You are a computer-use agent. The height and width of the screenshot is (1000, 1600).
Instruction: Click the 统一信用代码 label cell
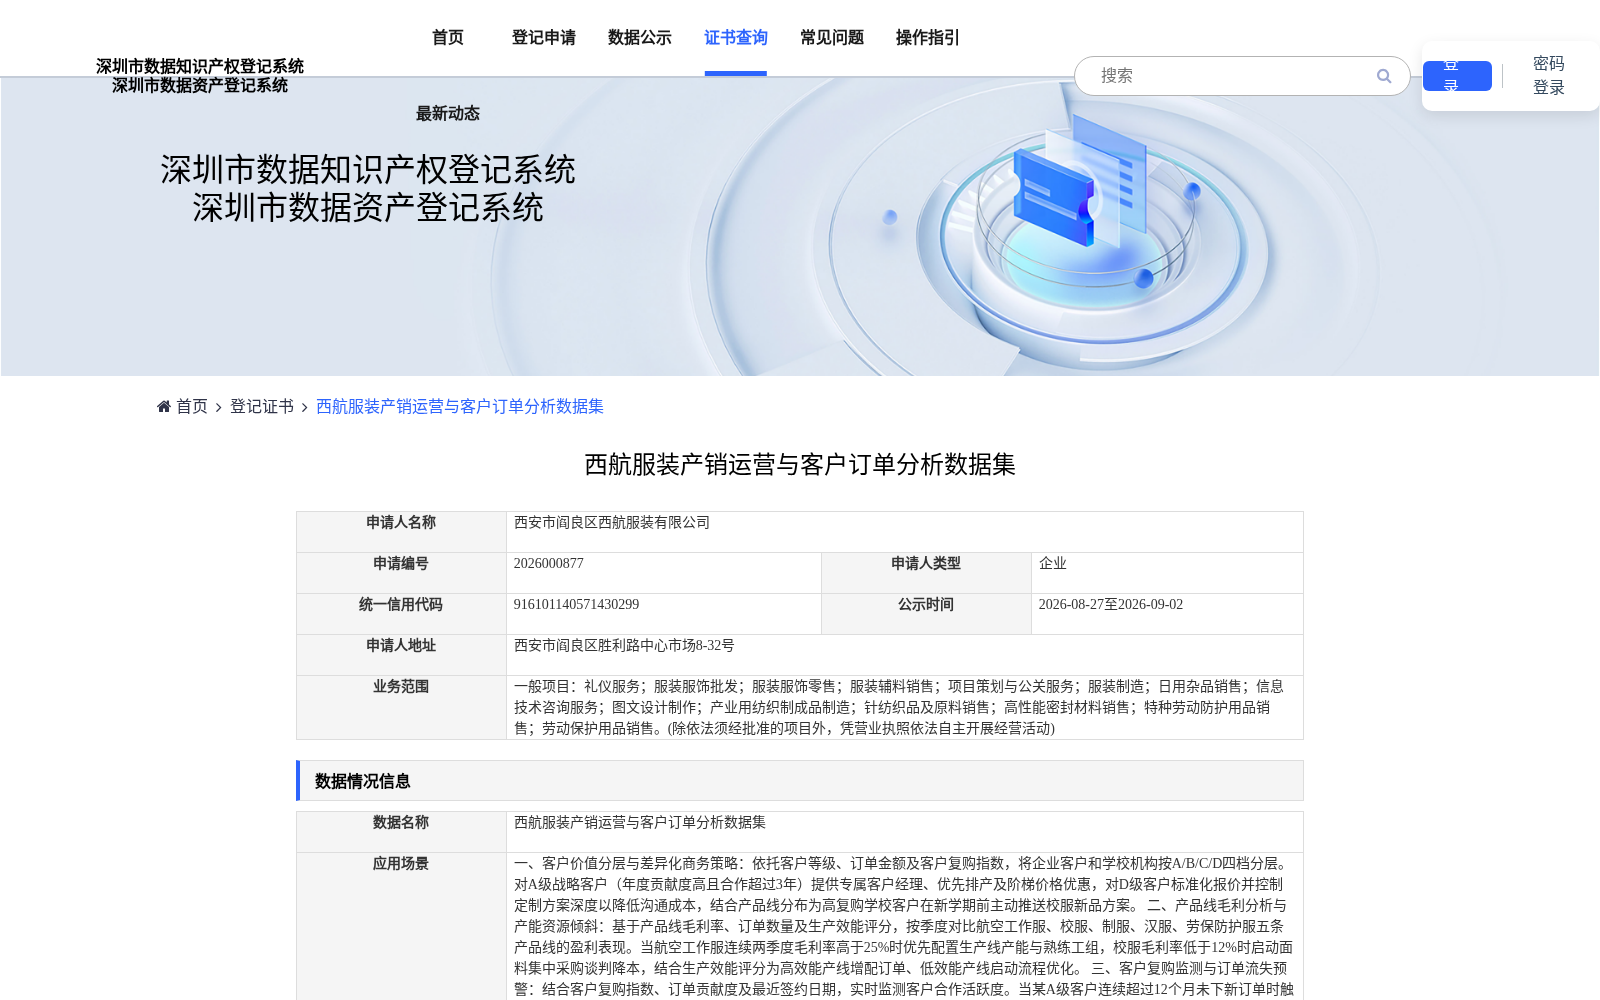coord(401,614)
